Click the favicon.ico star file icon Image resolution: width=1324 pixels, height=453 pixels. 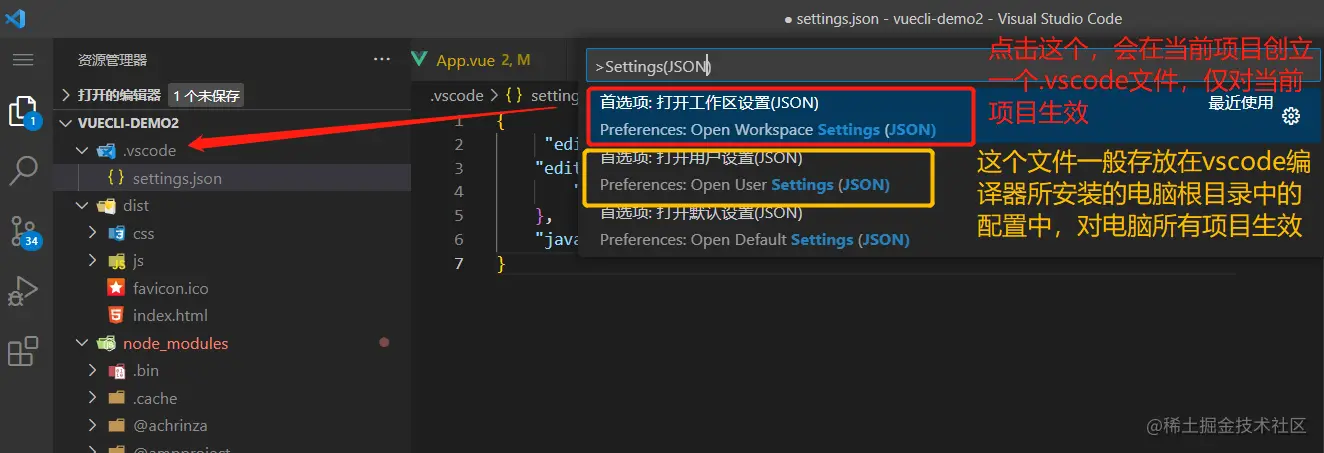tap(116, 288)
